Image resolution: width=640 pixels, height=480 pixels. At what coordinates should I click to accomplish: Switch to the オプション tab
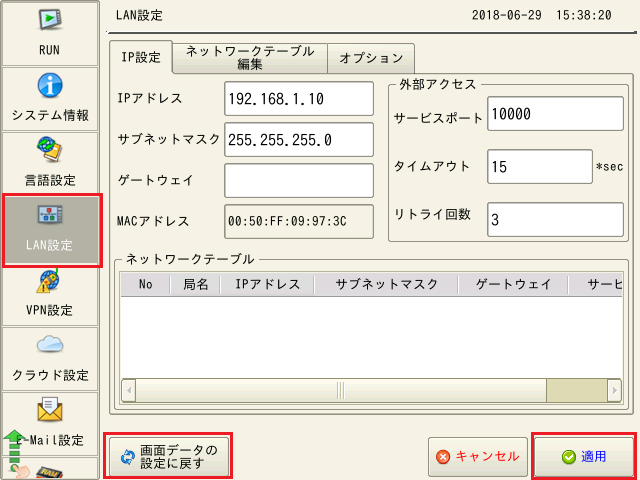tap(371, 58)
